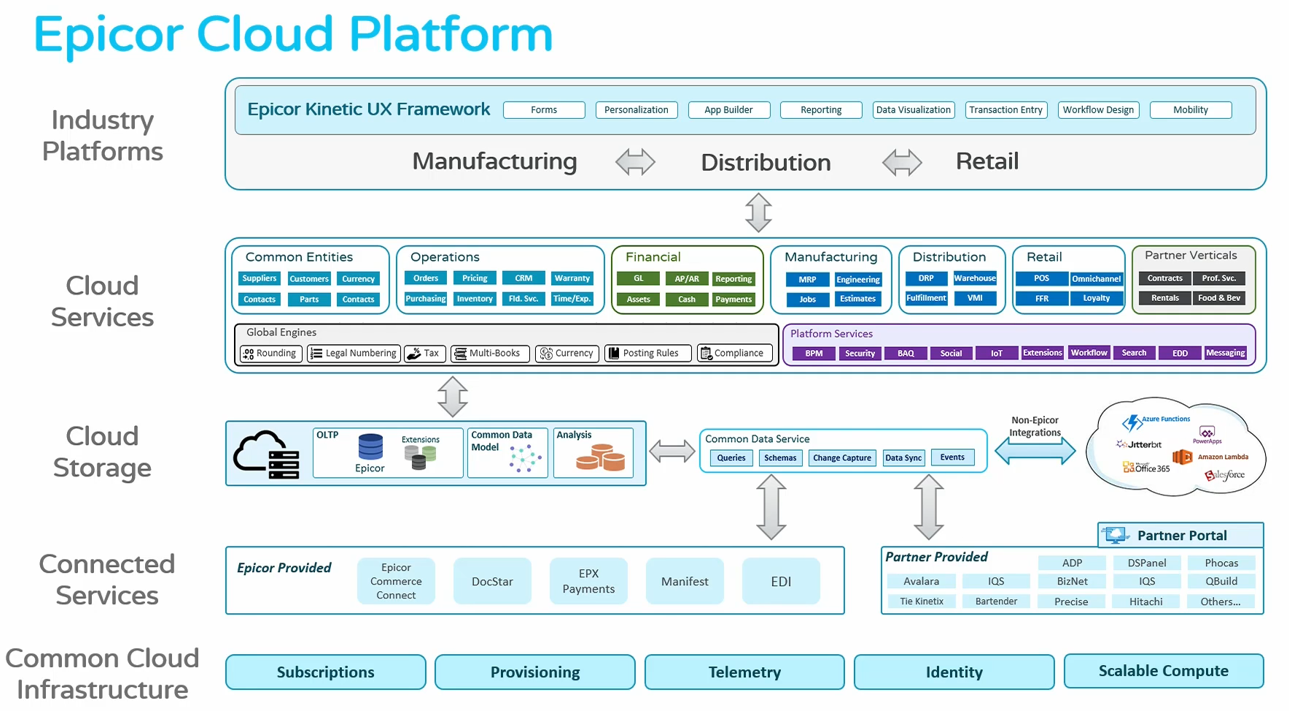Select the Legal Numbering list icon
Screen dimensions: 1289x711
[316, 353]
